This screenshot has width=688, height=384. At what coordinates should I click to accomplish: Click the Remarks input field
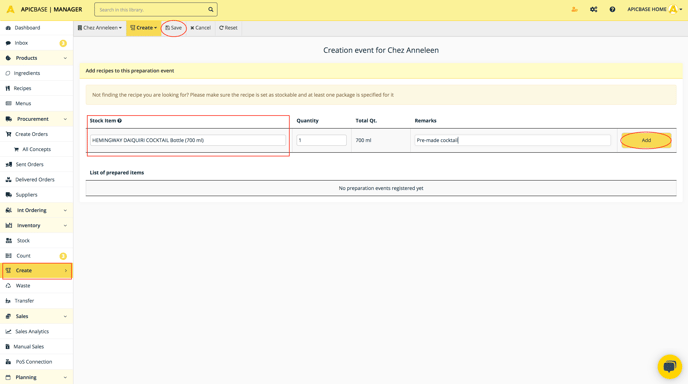512,140
